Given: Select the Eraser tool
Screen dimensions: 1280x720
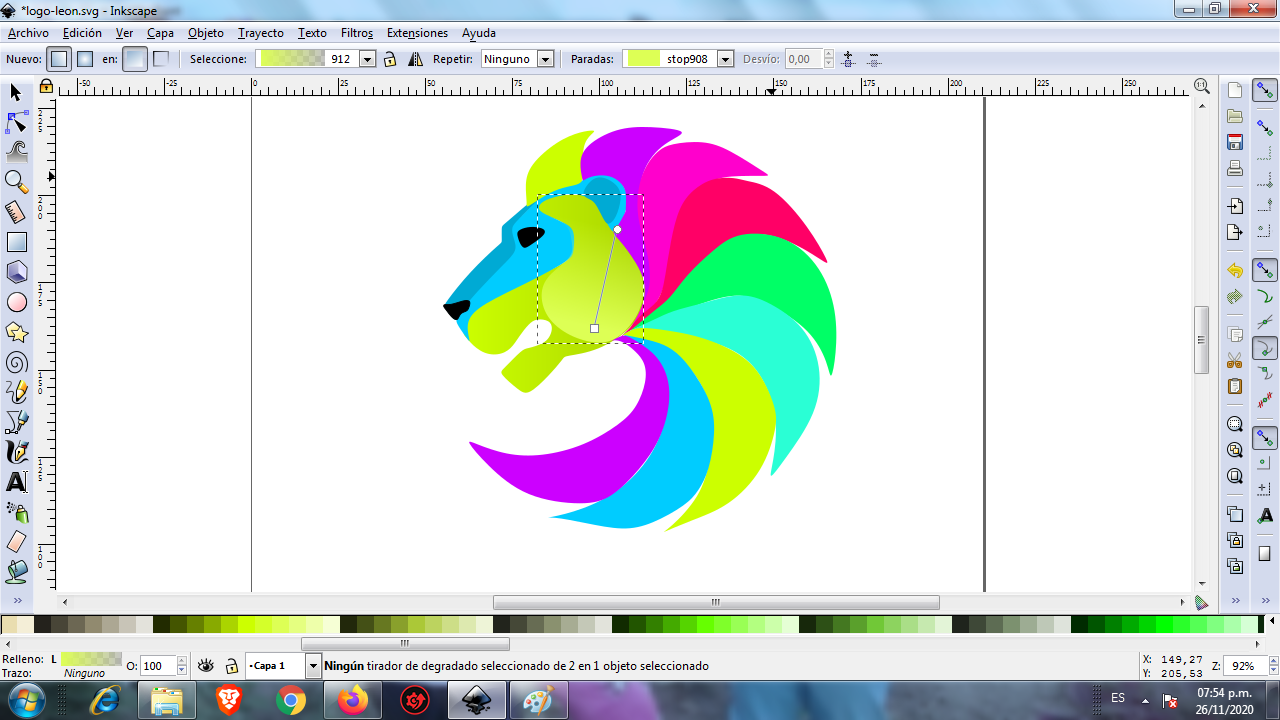Looking at the screenshot, I should click(x=16, y=542).
